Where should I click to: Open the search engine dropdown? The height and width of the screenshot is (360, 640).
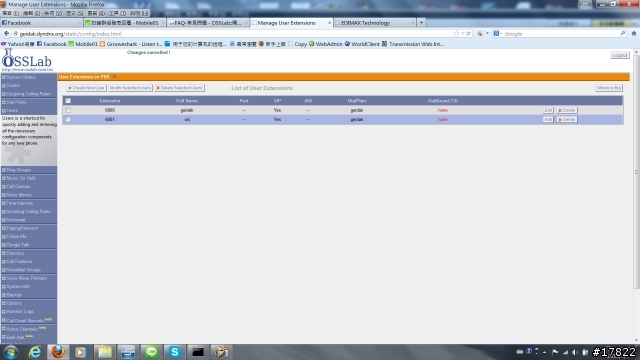pyautogui.click(x=498, y=33)
